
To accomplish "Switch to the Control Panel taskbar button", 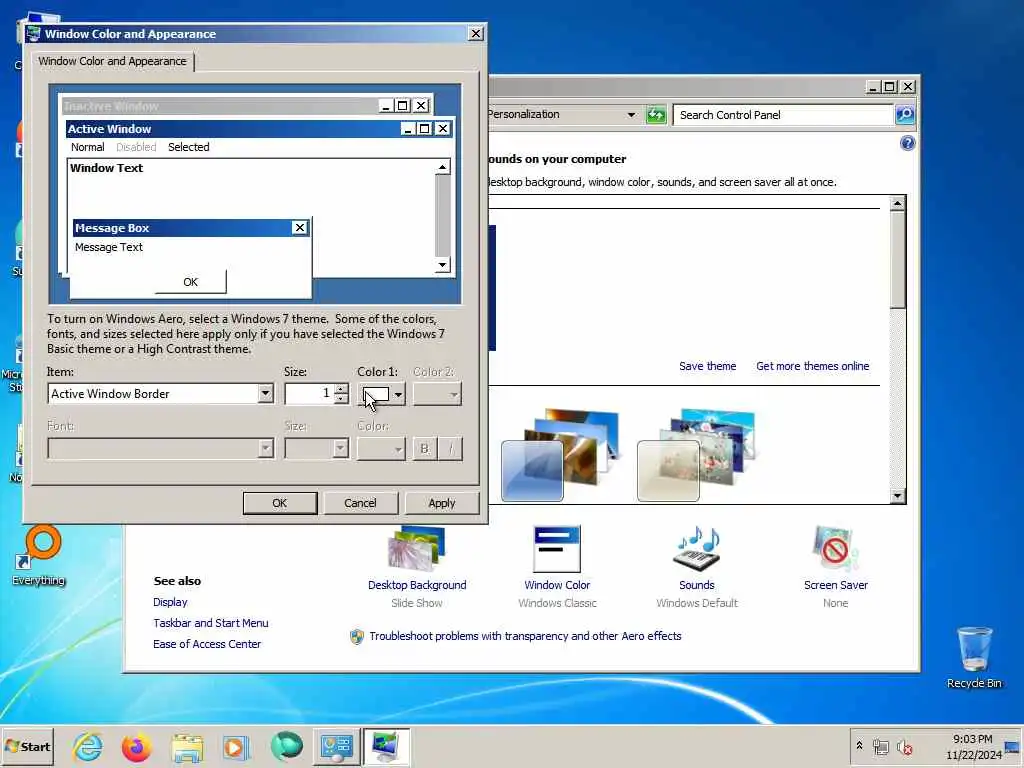I will (x=336, y=746).
